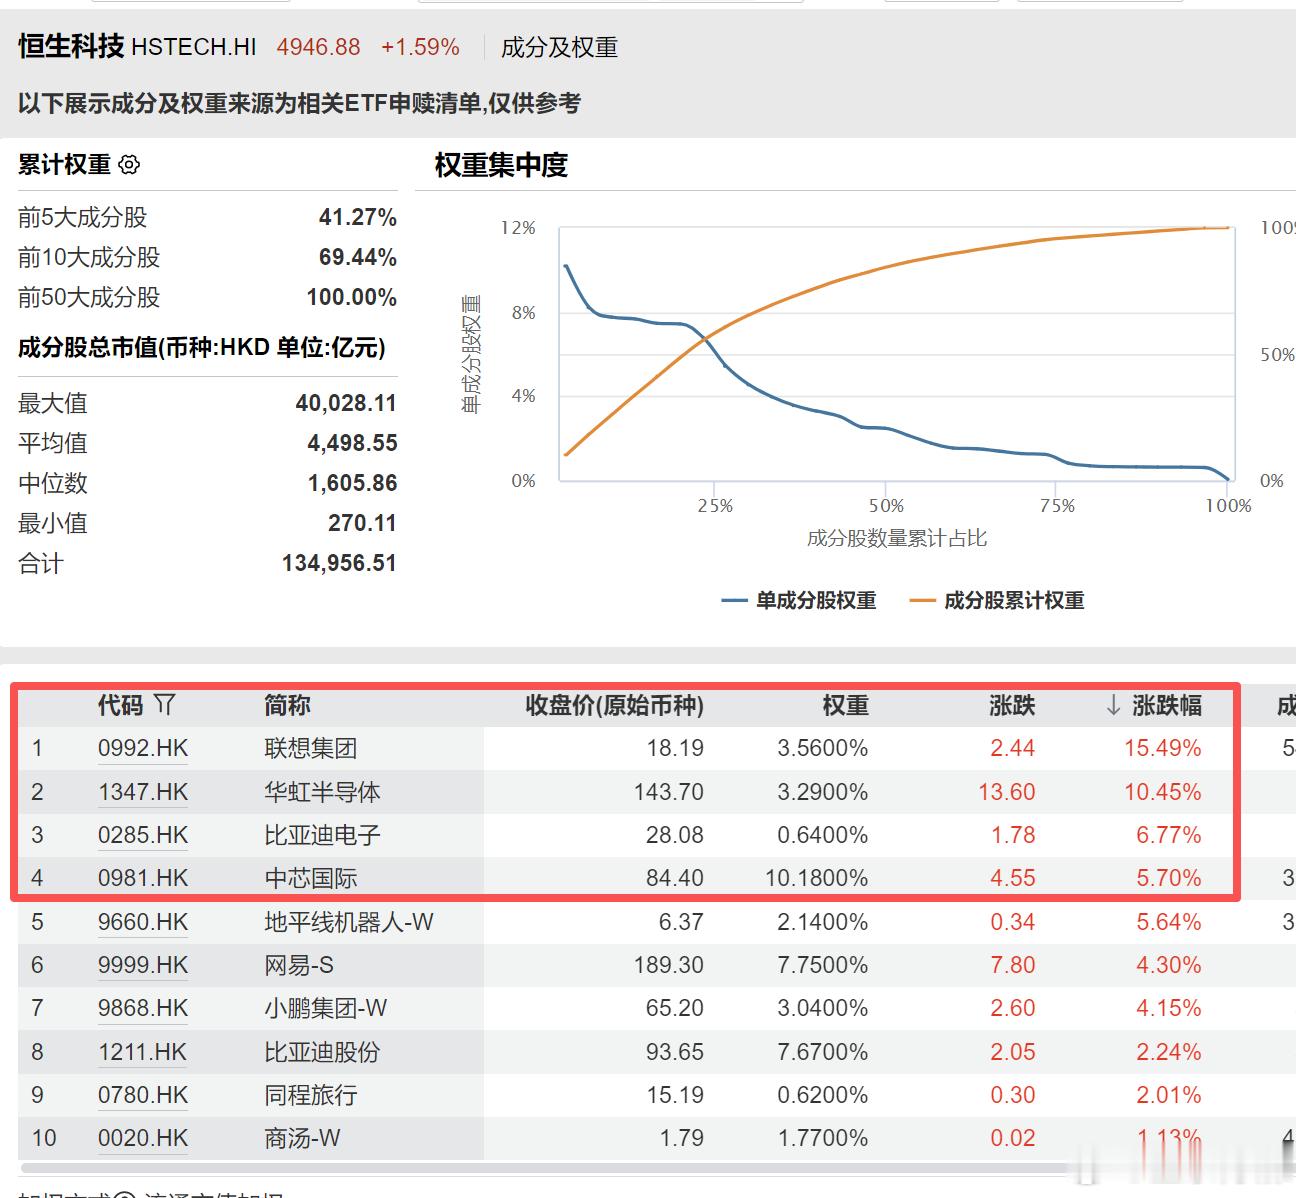The width and height of the screenshot is (1296, 1198).
Task: Click the 恒生科技 index name in header
Action: tap(71, 46)
